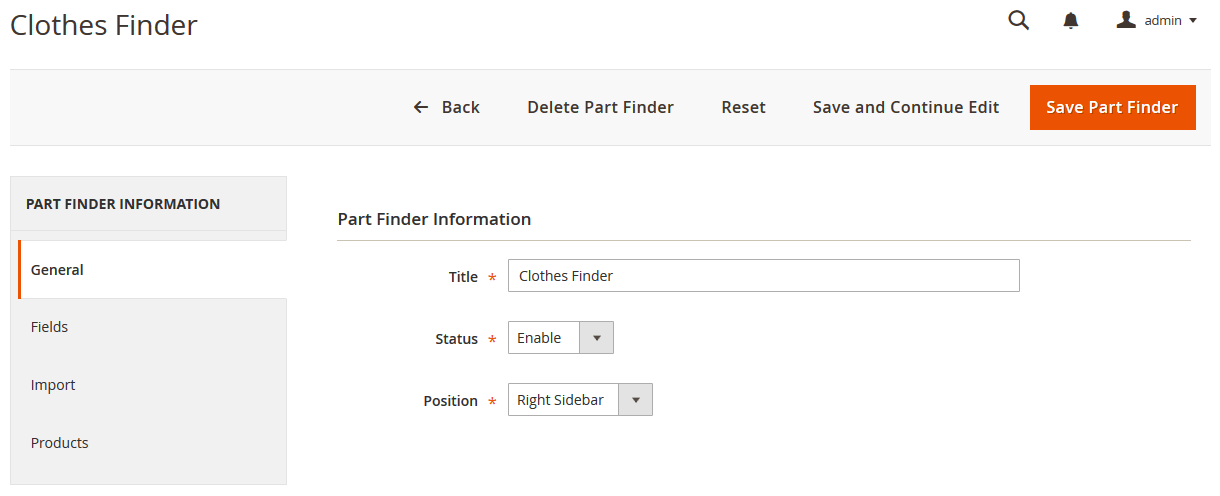
Task: Go to the Products tab
Action: [x=59, y=443]
